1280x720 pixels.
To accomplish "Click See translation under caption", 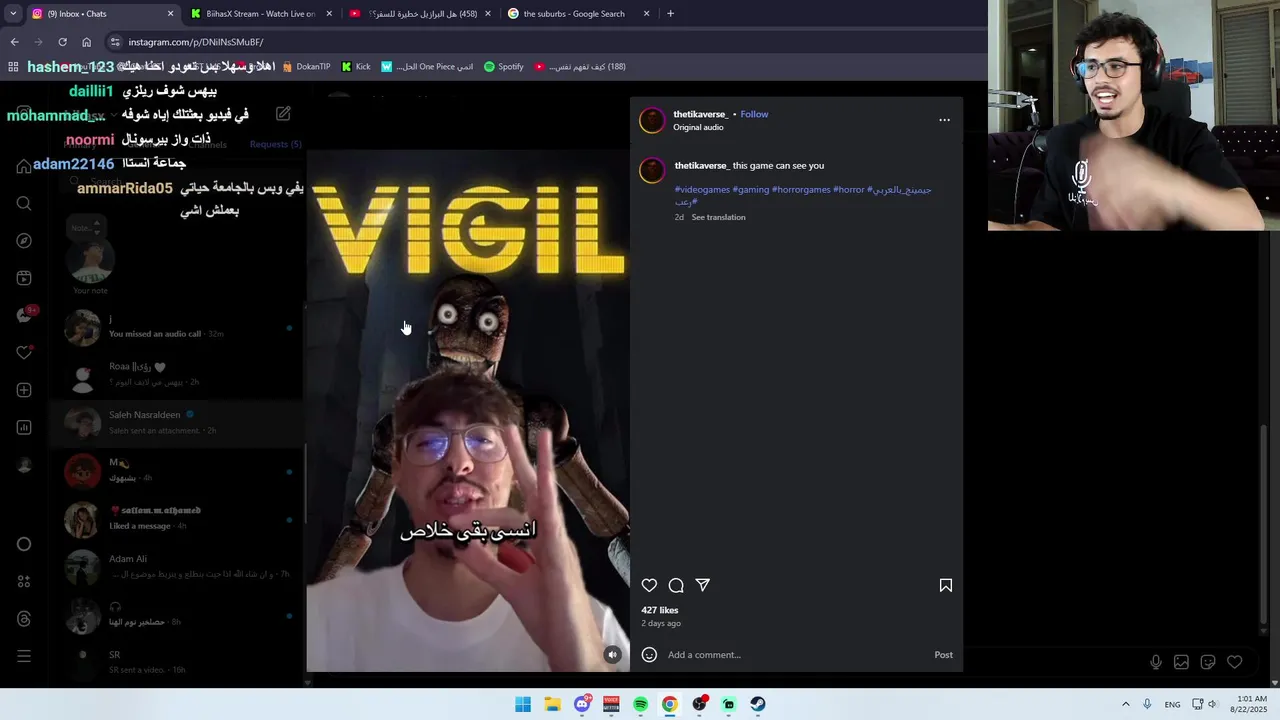I will 718,217.
